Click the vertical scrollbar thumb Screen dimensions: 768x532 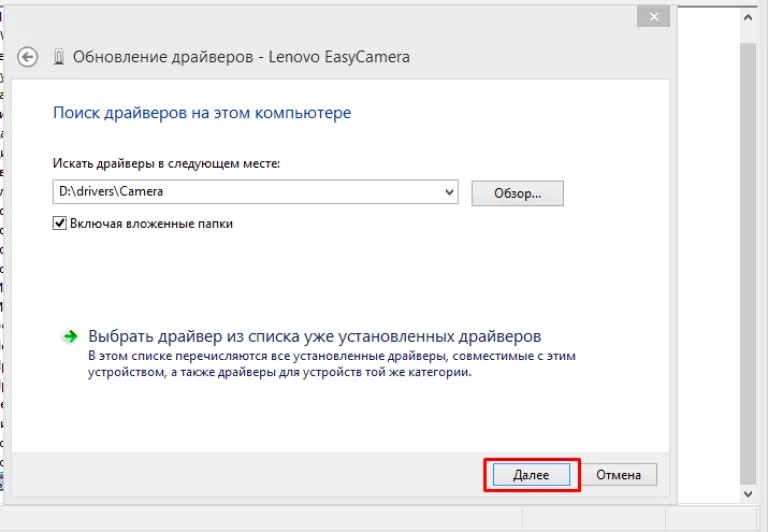[748, 264]
